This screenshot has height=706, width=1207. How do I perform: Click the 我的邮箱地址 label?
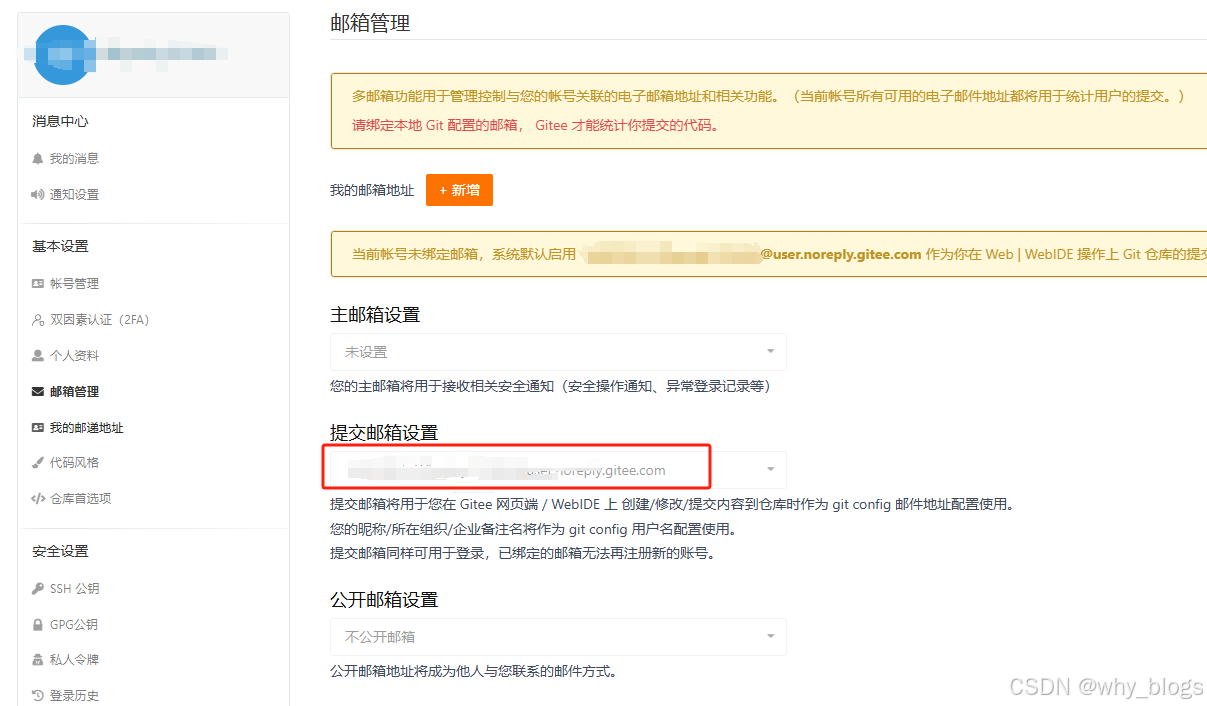pyautogui.click(x=372, y=190)
